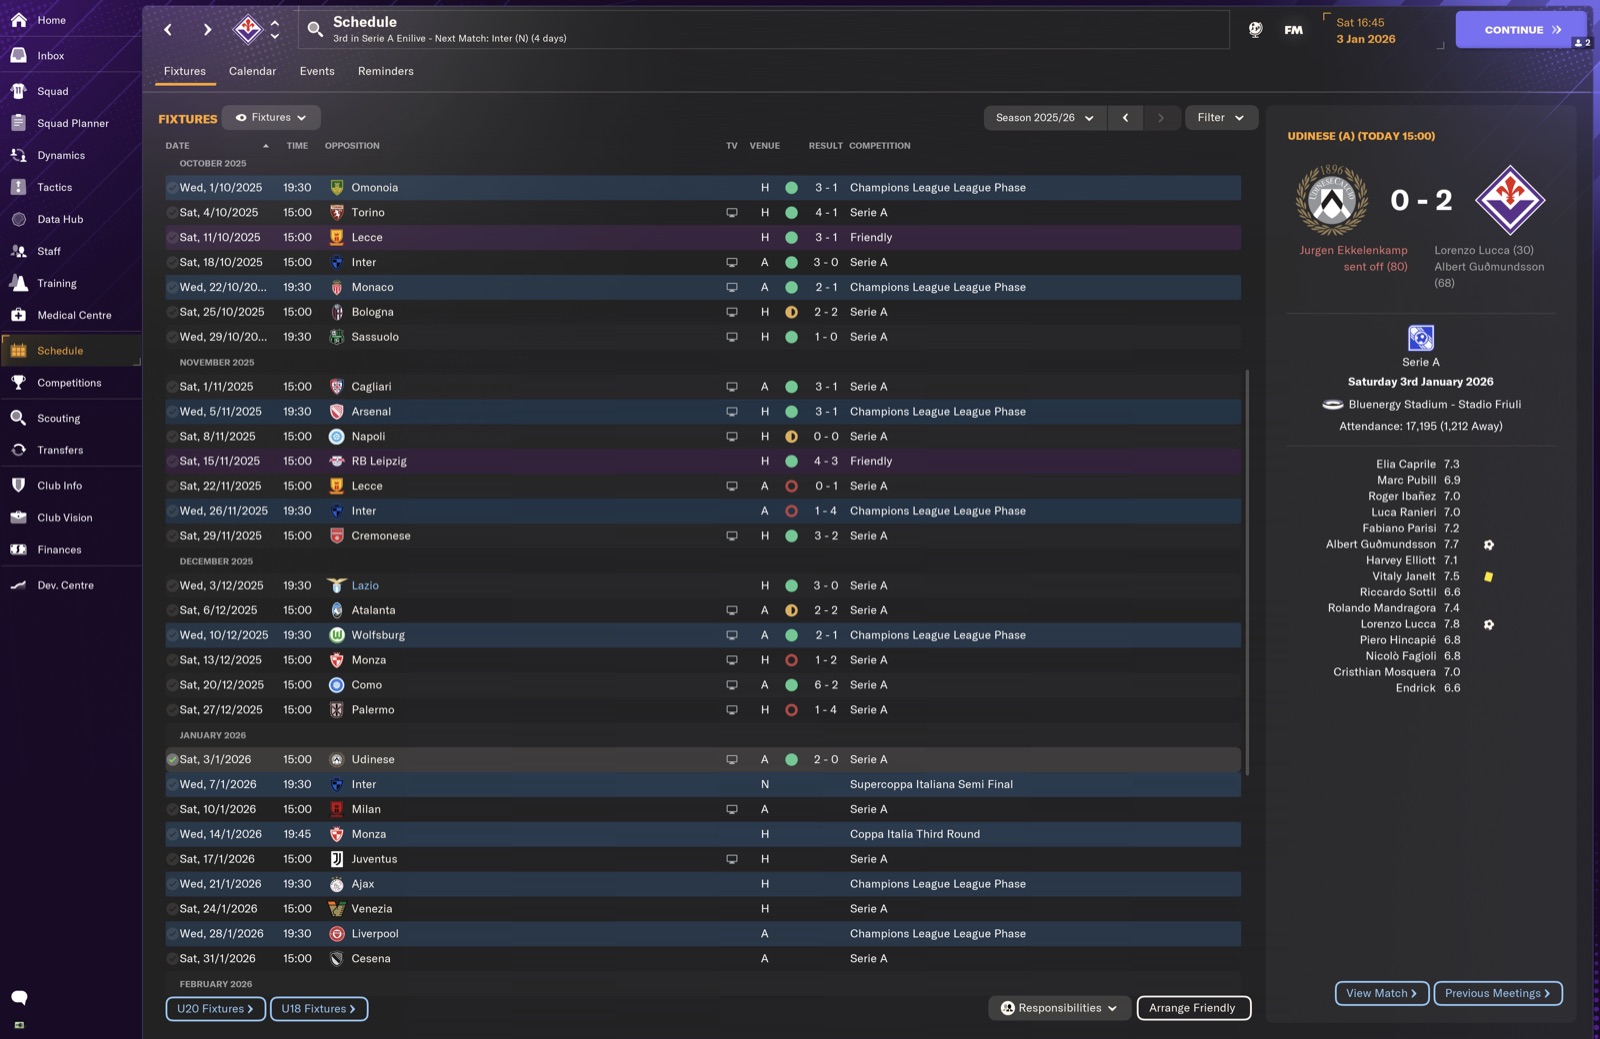The width and height of the screenshot is (1600, 1039).
Task: Open the Home sidebar icon
Action: (x=18, y=20)
